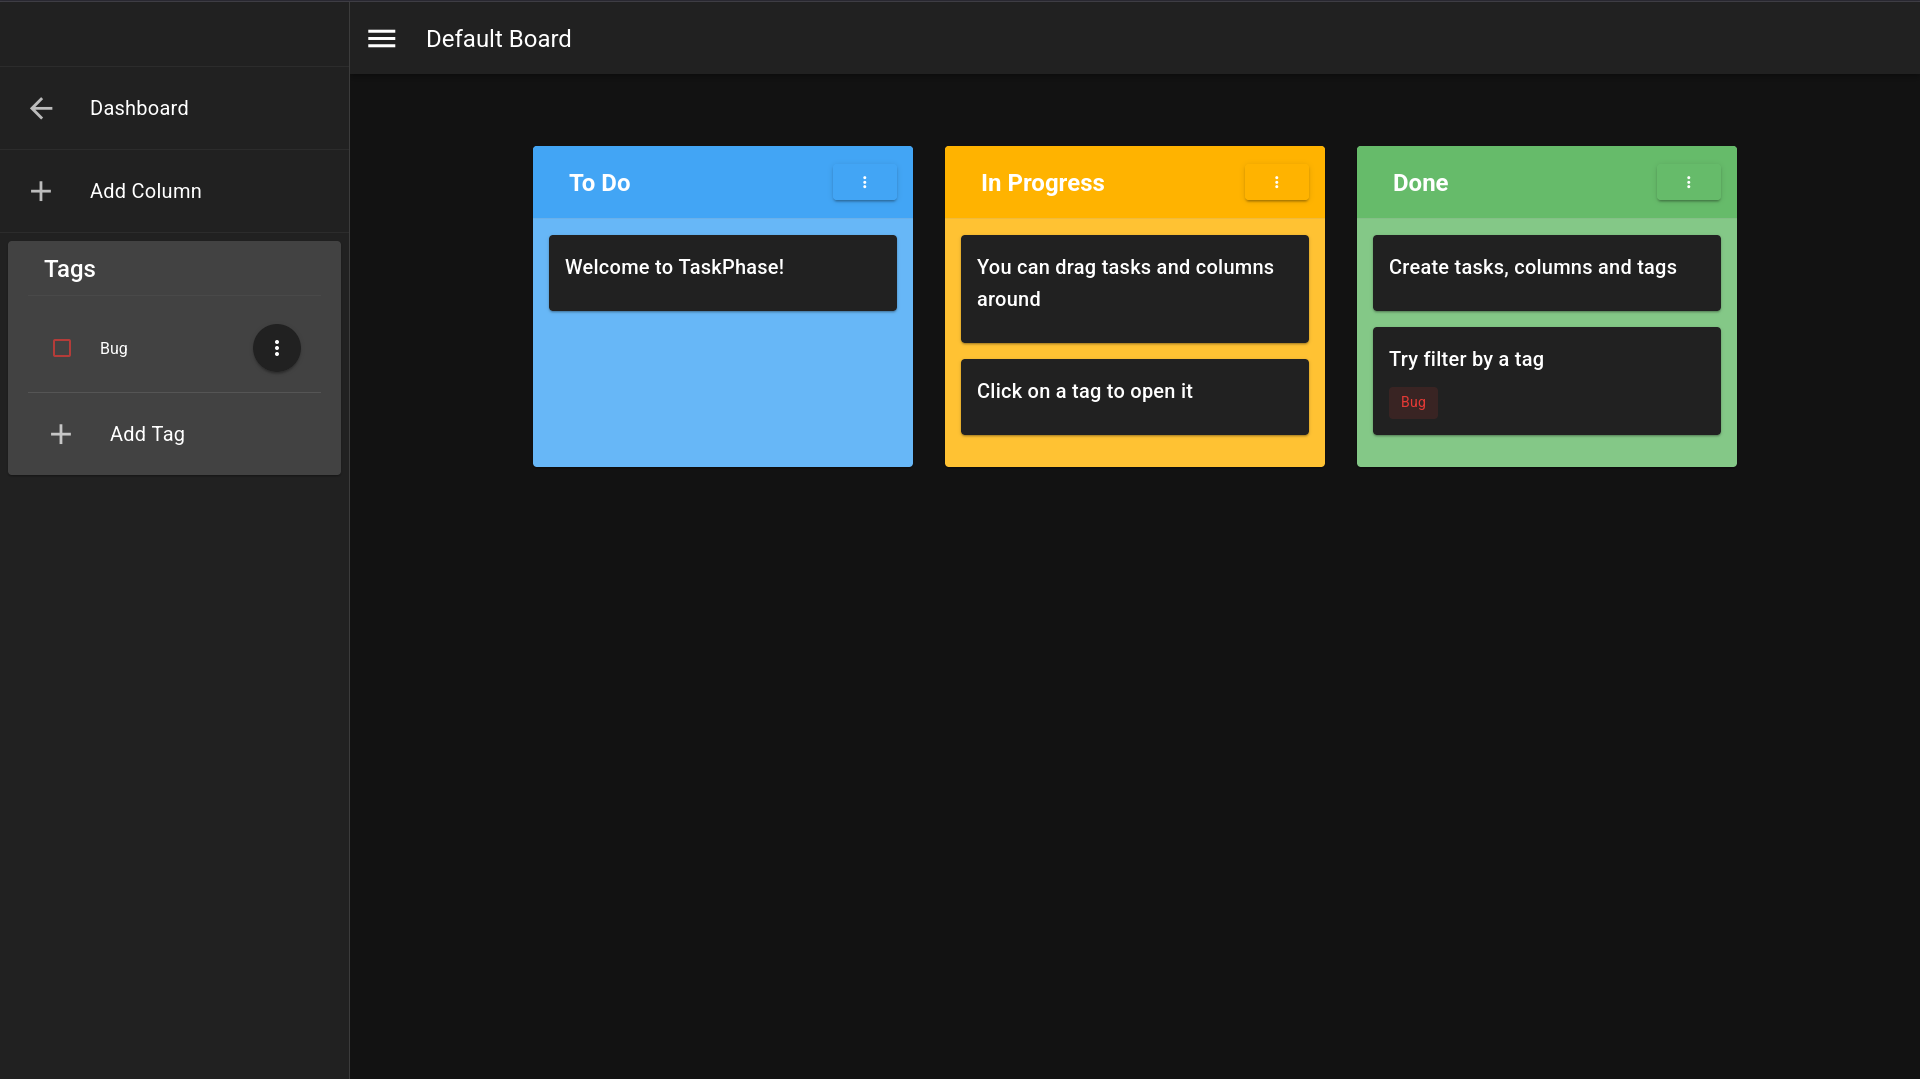The width and height of the screenshot is (1920, 1079).
Task: Select the Bug tag entry in Tags panel
Action: (112, 348)
